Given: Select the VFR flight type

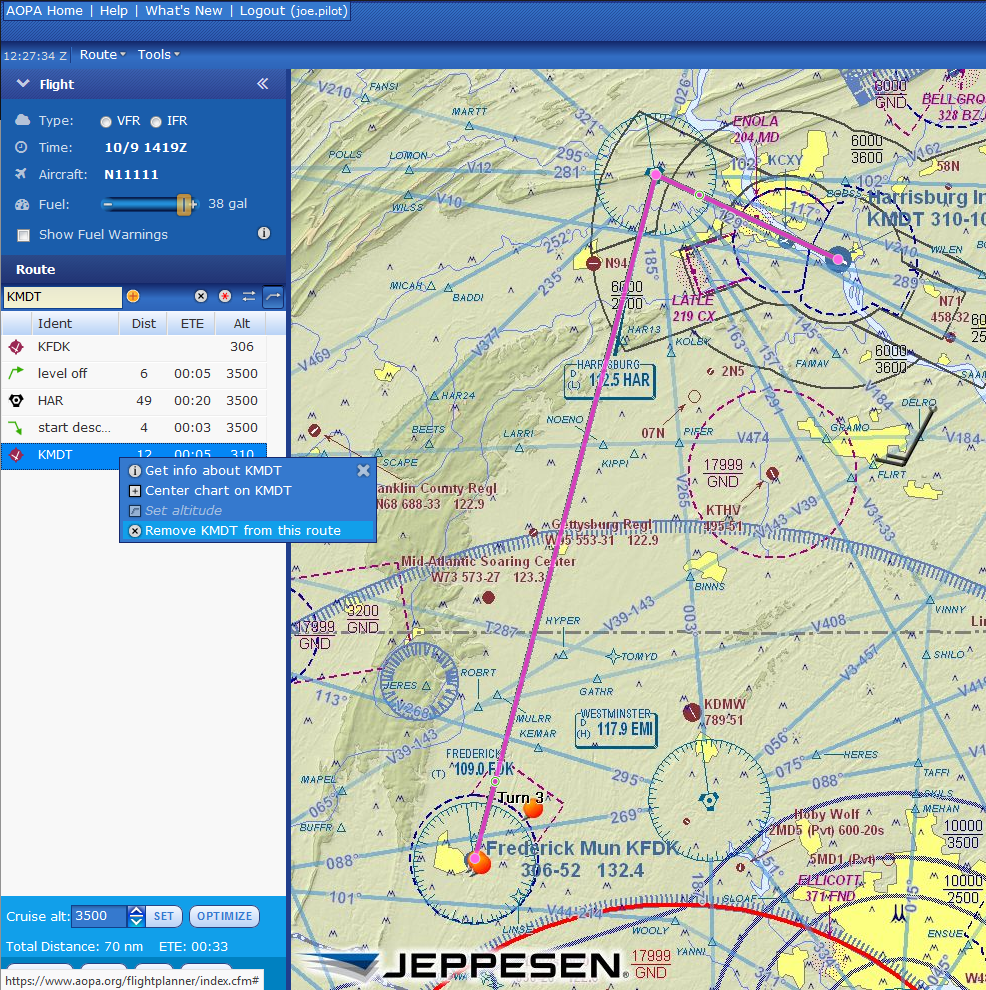Looking at the screenshot, I should [105, 121].
